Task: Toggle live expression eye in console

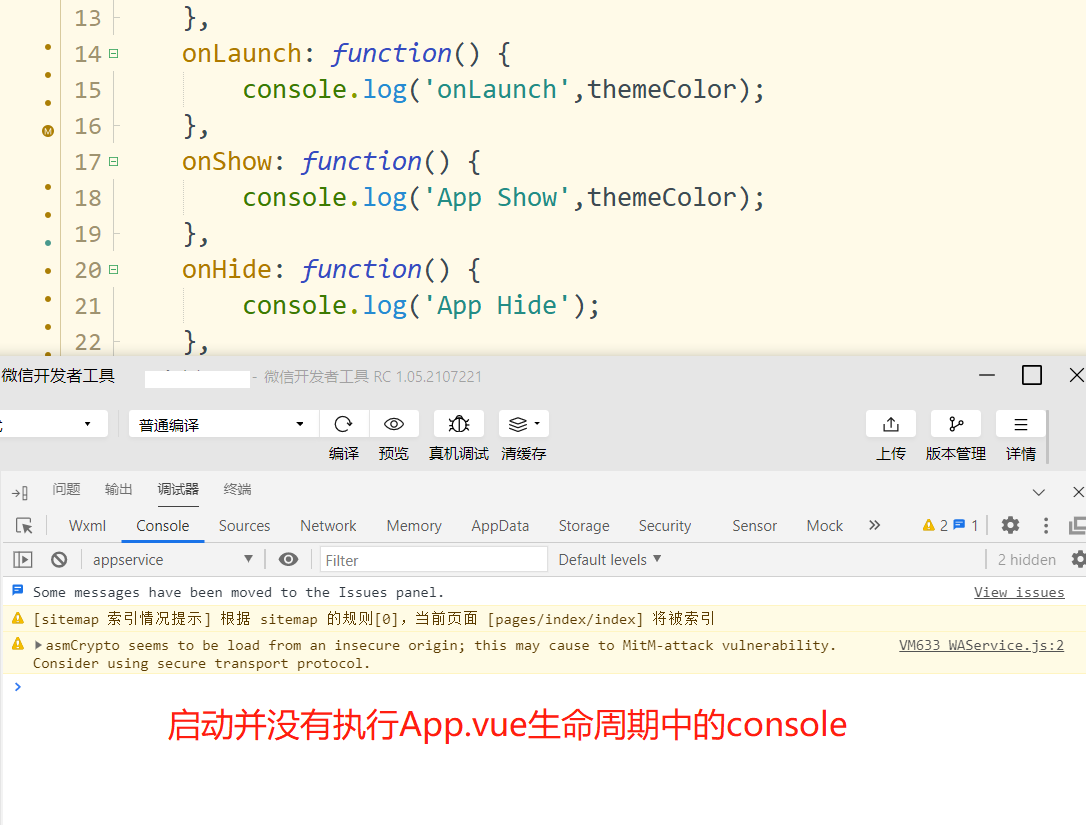Action: 288,560
